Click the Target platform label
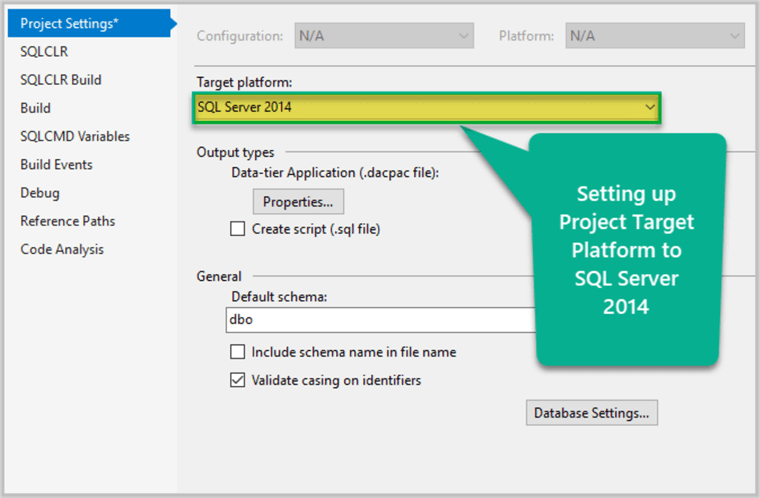Screen dimensions: 760x498 pyautogui.click(x=244, y=82)
